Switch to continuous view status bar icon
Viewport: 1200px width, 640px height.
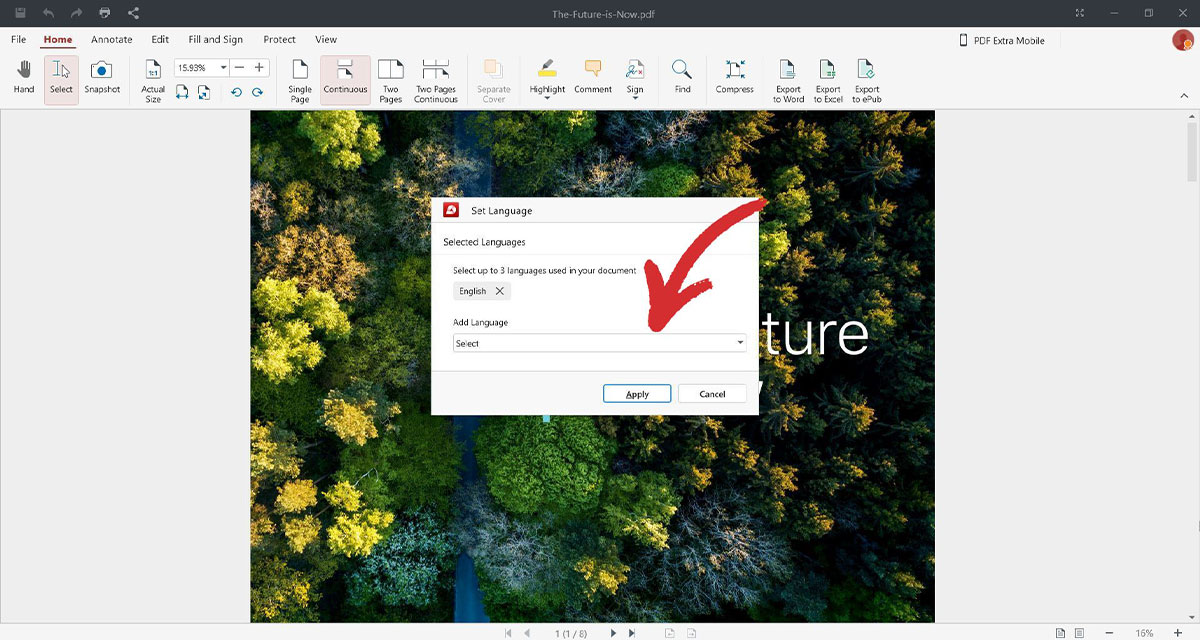click(1080, 633)
